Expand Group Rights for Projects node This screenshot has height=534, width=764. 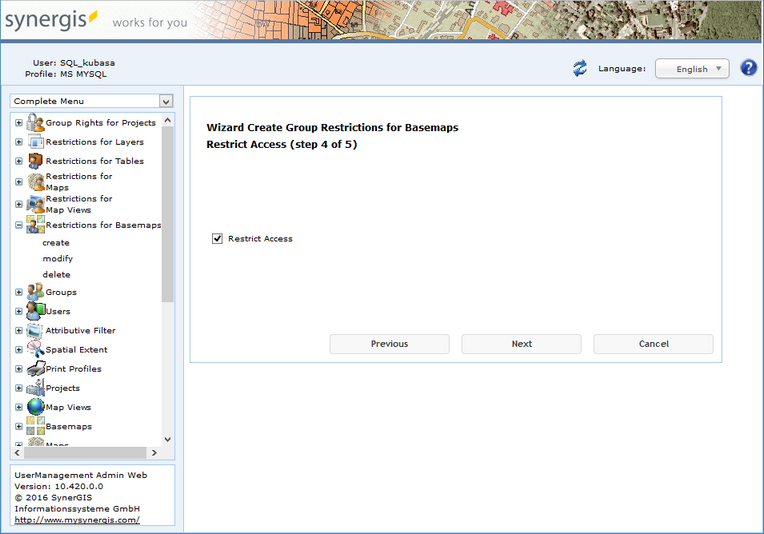tap(19, 123)
